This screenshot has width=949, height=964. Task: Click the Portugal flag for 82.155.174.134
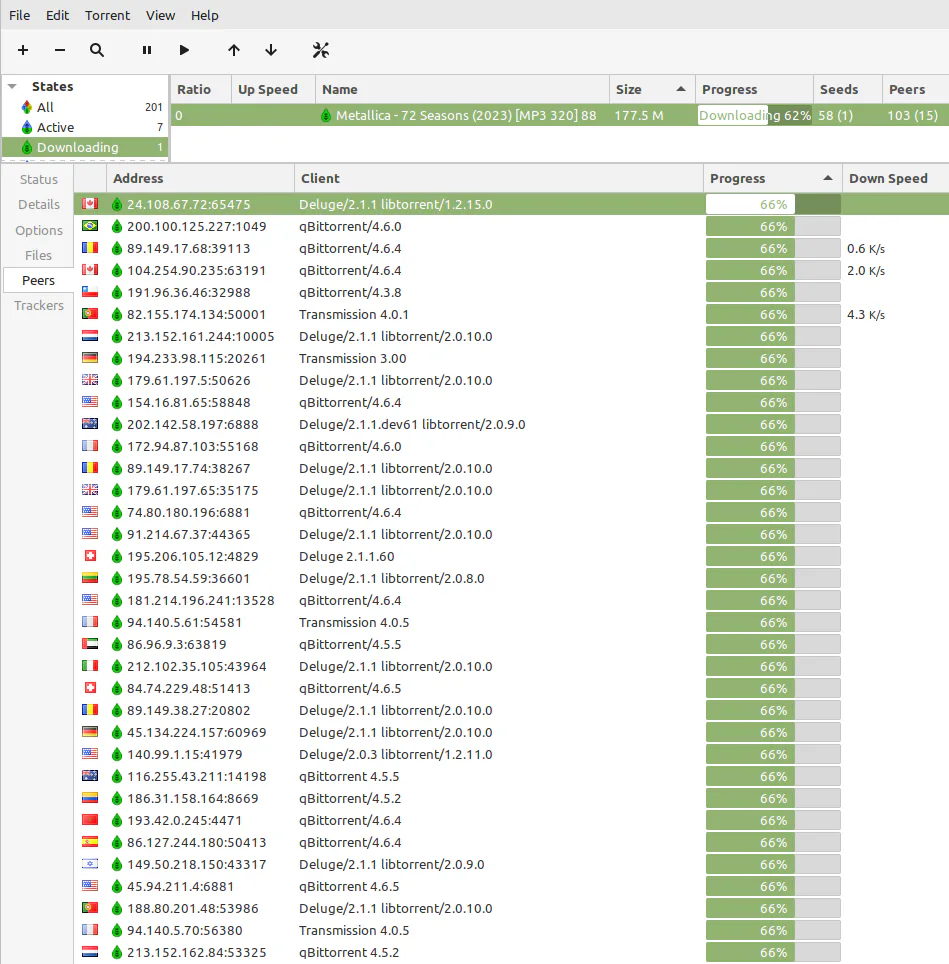tap(90, 314)
